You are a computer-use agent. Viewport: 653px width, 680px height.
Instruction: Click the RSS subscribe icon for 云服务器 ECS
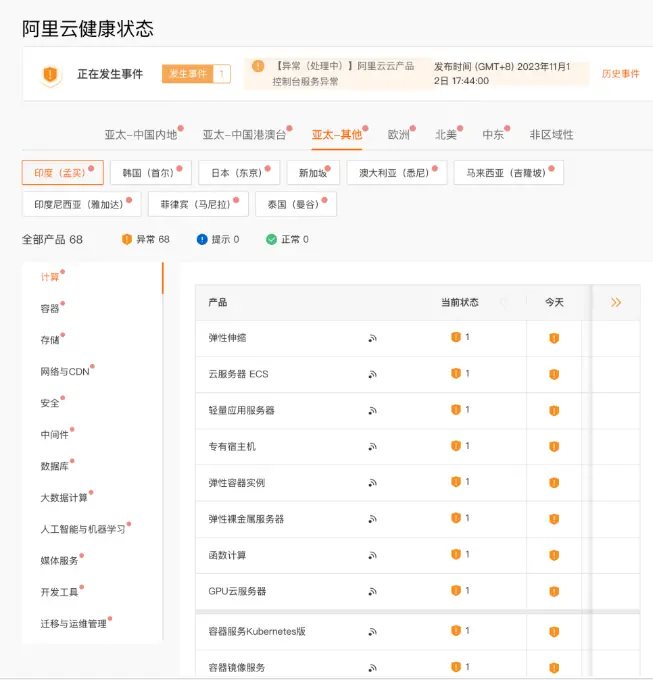pos(372,374)
